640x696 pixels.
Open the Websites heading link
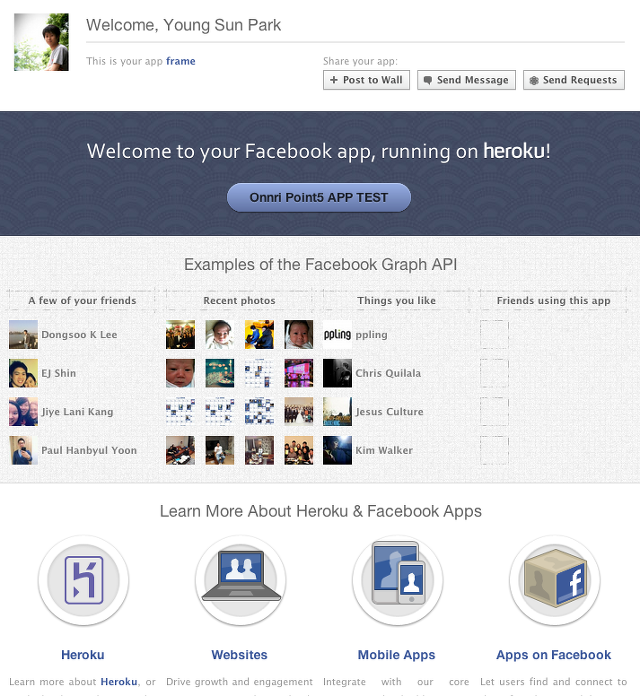coord(240,655)
